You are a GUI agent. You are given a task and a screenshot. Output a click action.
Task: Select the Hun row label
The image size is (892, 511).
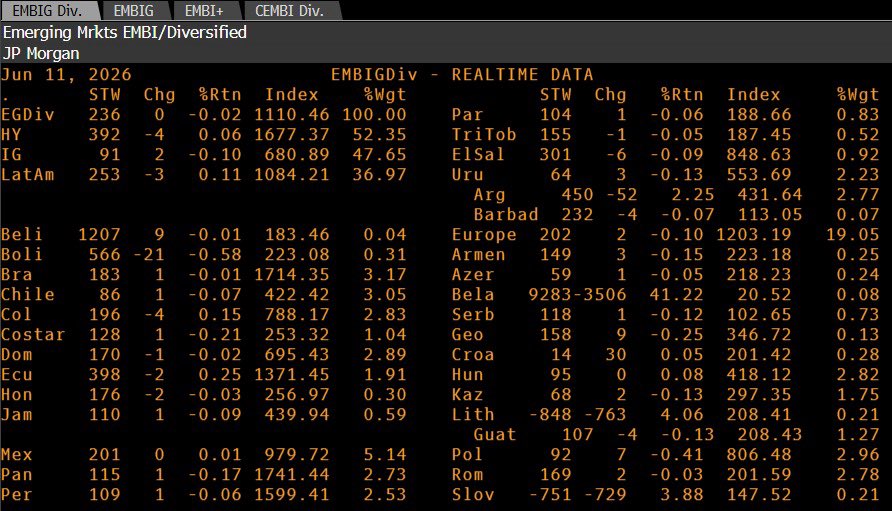pyautogui.click(x=468, y=374)
